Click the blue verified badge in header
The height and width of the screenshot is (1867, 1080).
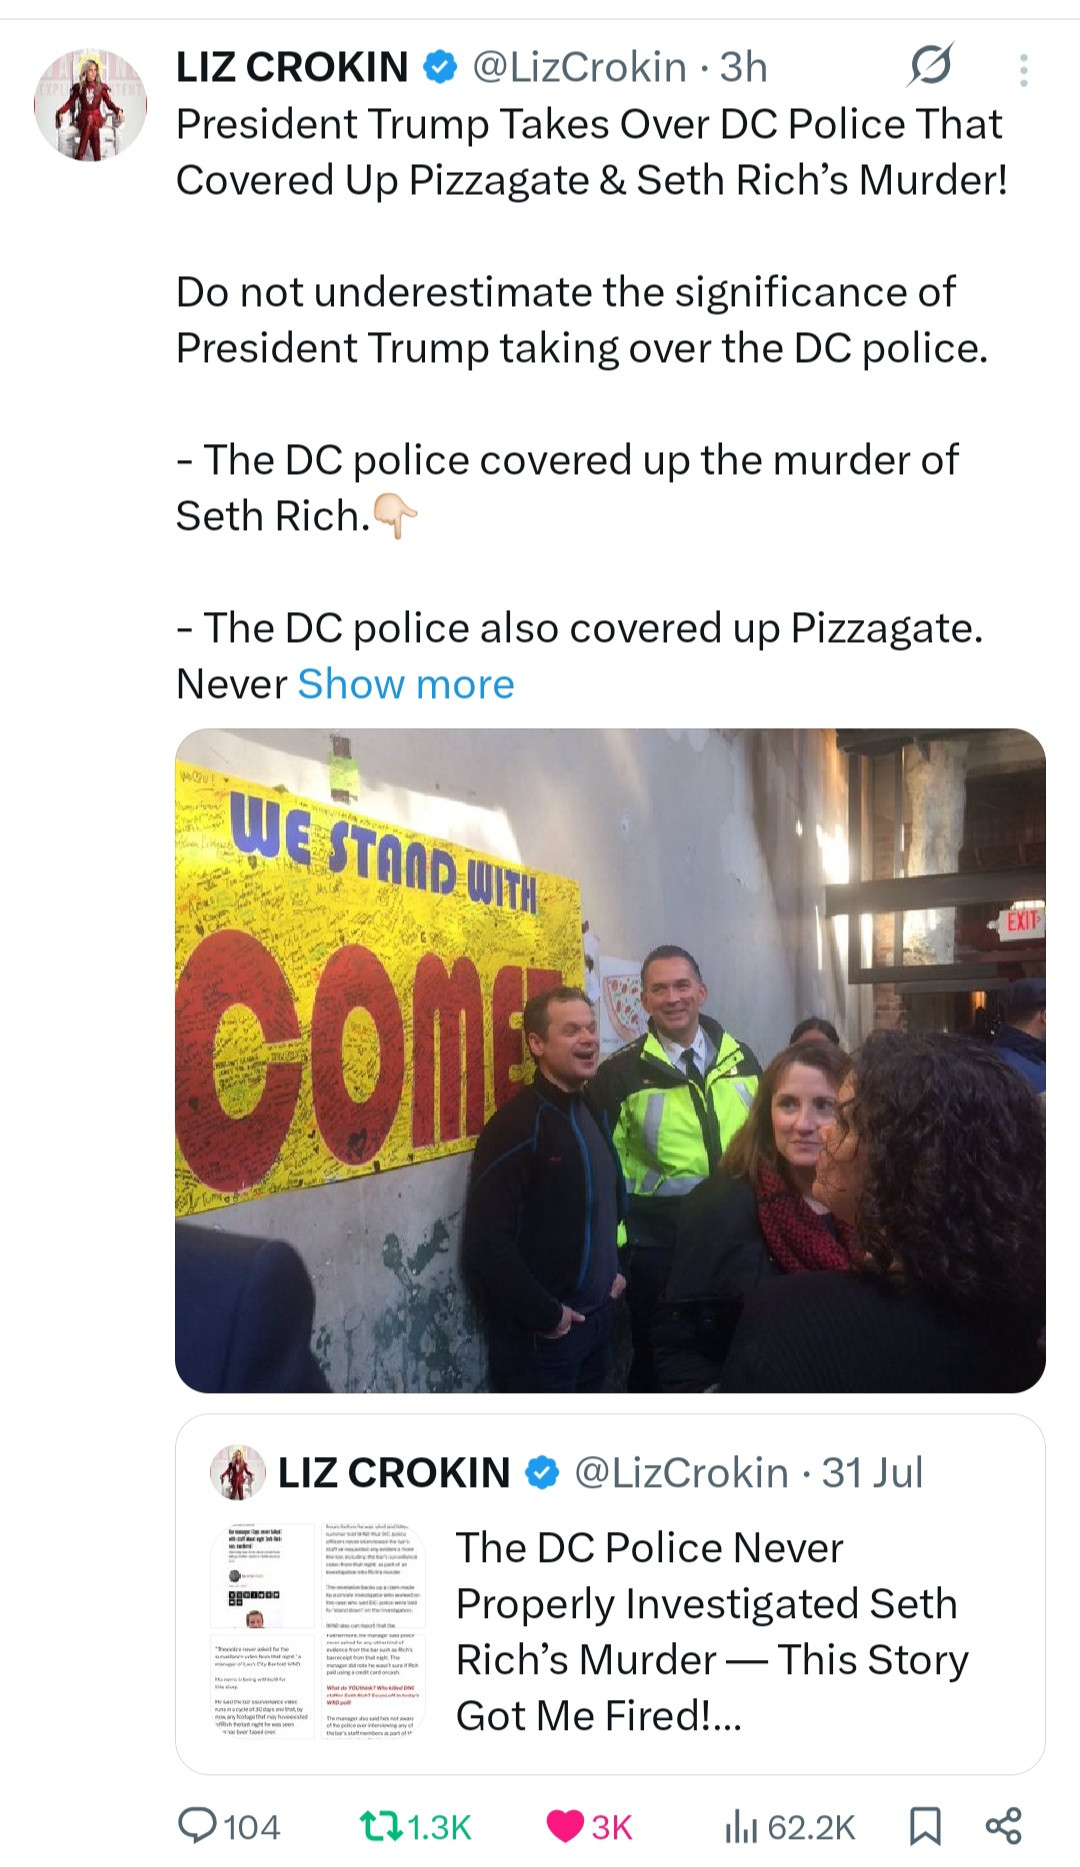click(x=440, y=68)
